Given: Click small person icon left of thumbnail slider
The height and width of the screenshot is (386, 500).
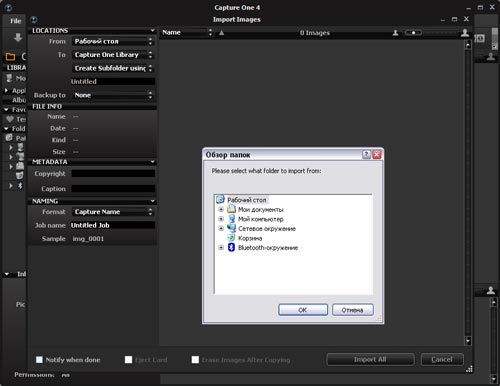Looking at the screenshot, I should coord(395,33).
